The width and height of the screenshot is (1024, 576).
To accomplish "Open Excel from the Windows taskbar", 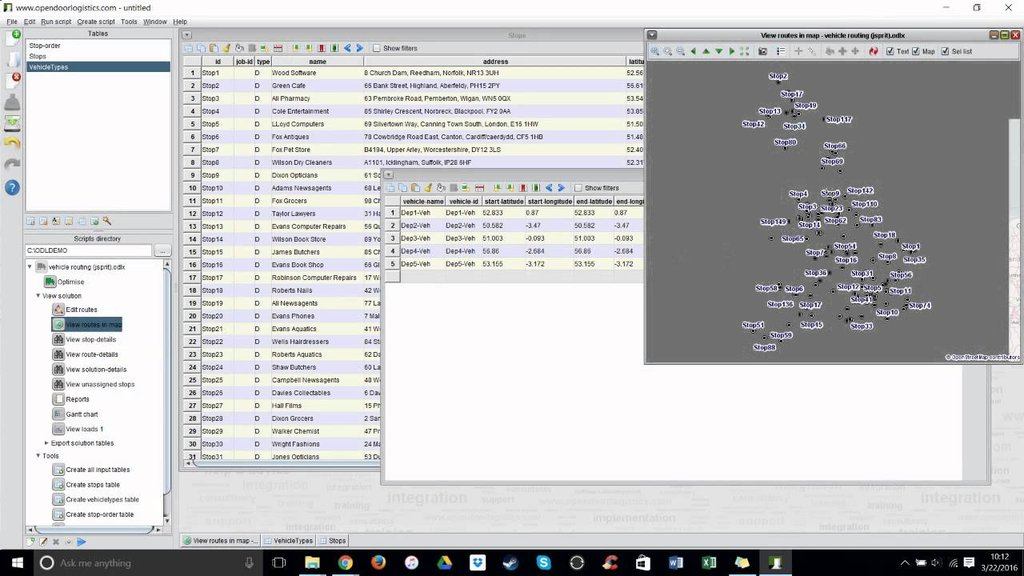I will click(709, 563).
